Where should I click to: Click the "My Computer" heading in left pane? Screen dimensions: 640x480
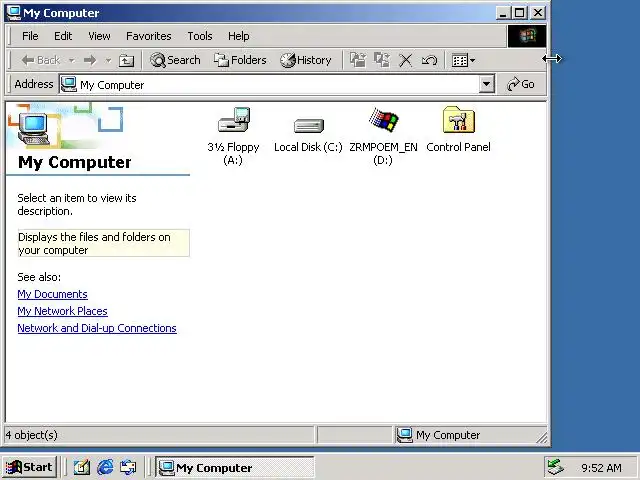click(75, 162)
